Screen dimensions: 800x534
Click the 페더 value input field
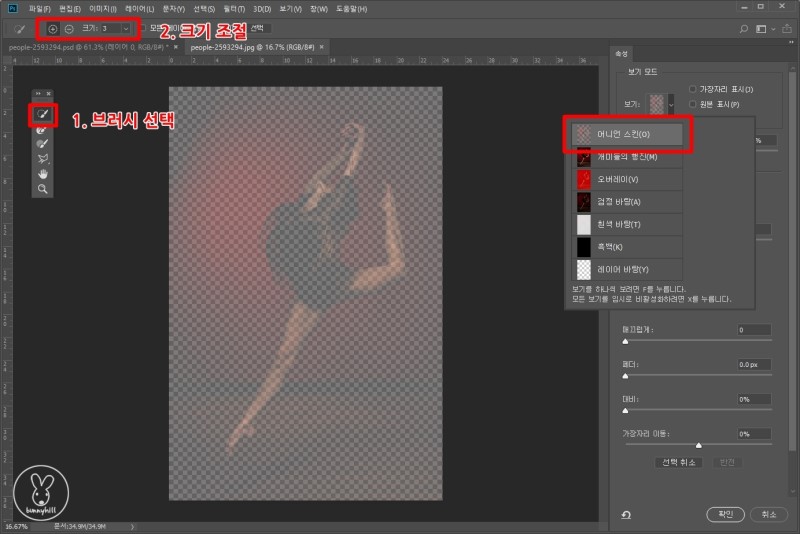coord(753,365)
